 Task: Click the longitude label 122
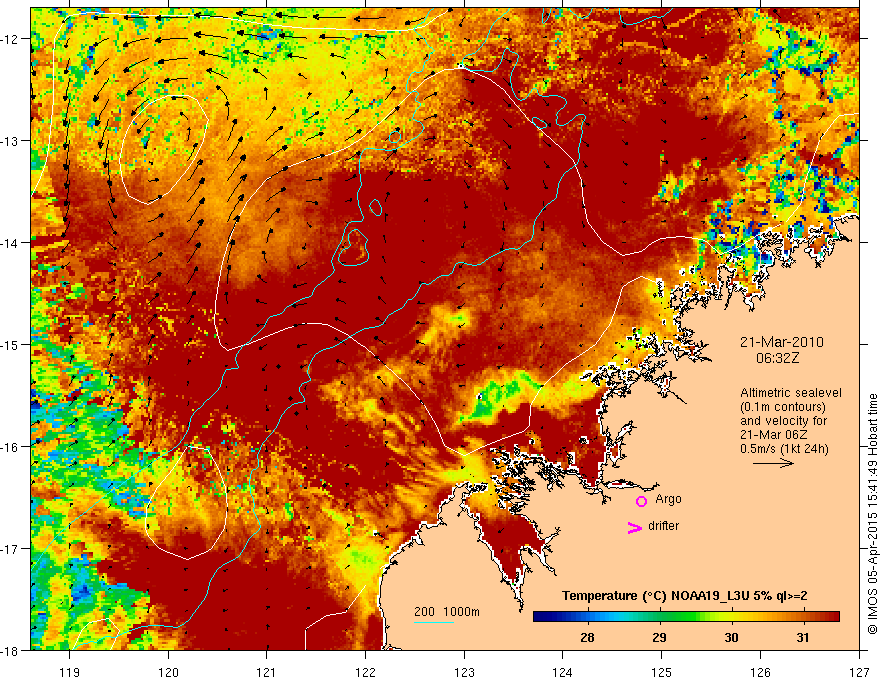pos(365,672)
